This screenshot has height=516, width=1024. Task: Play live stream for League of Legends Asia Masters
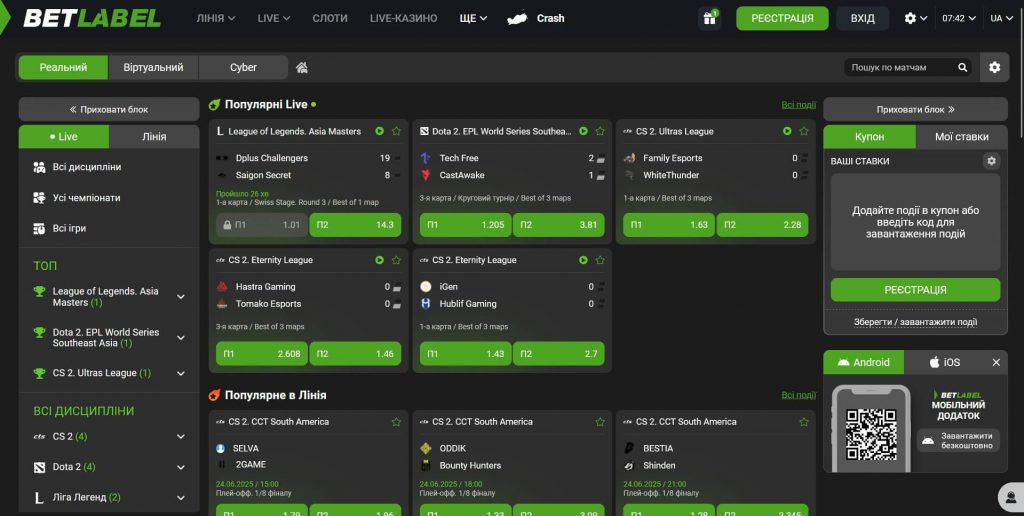(379, 131)
